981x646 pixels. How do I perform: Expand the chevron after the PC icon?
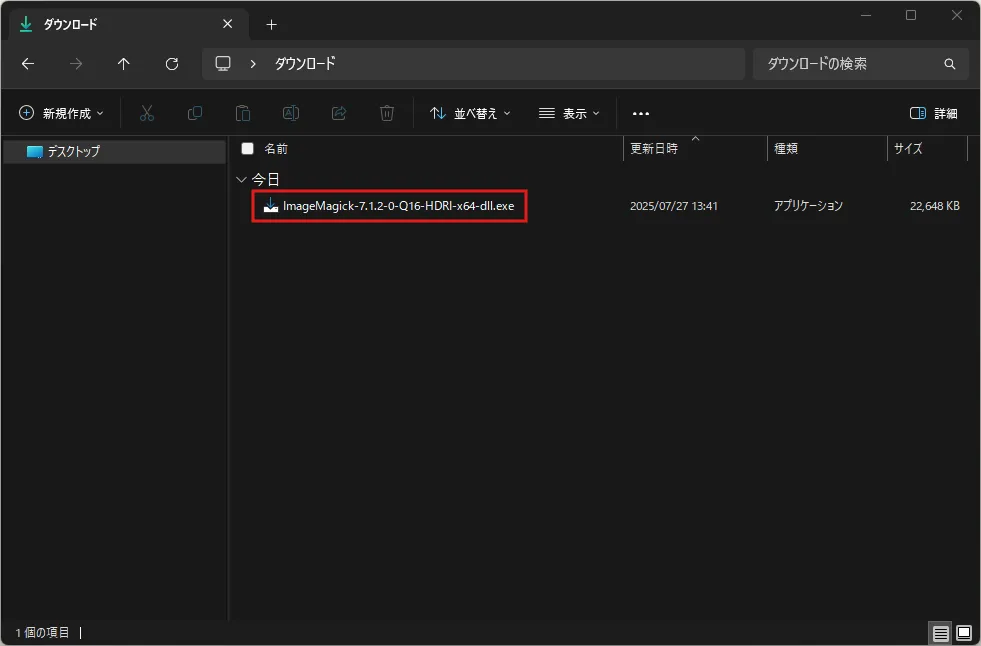tap(253, 64)
